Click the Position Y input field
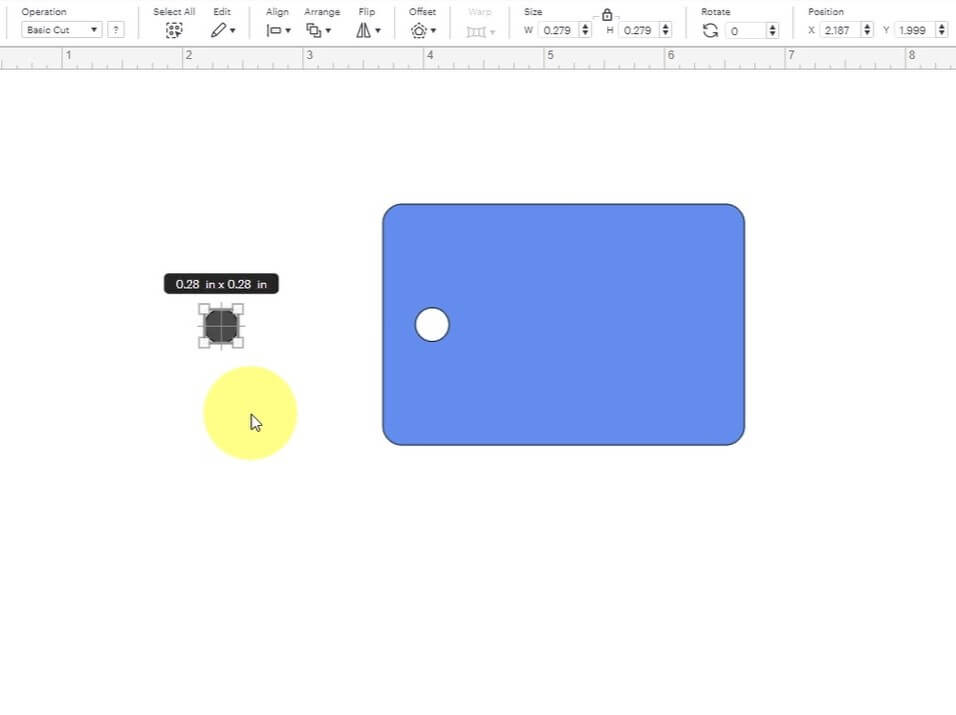 (x=914, y=30)
